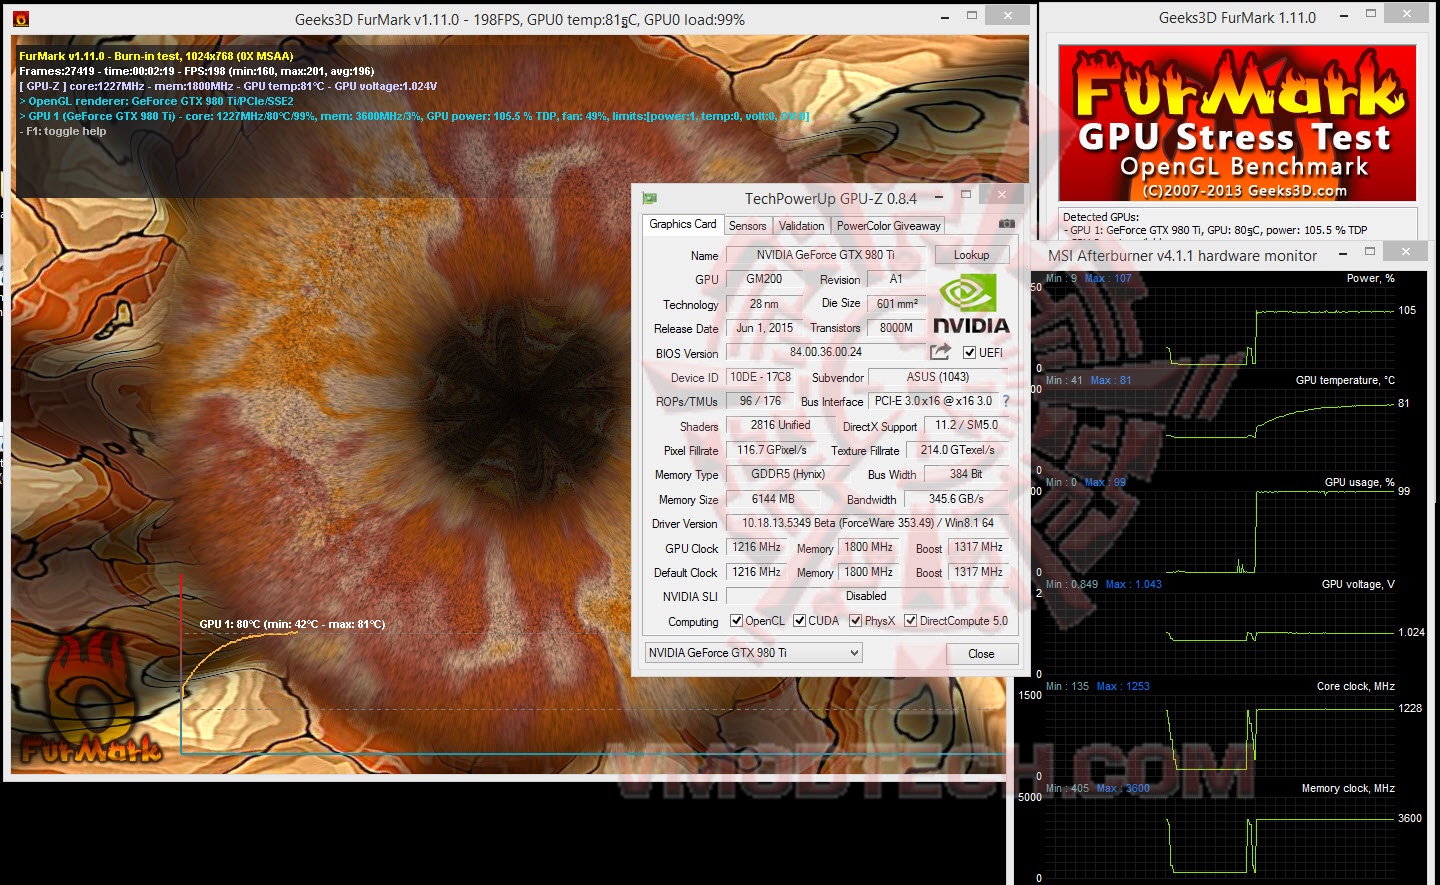Click the Bandwidth field 345.6 GB/s
1440x885 pixels.
click(x=956, y=499)
